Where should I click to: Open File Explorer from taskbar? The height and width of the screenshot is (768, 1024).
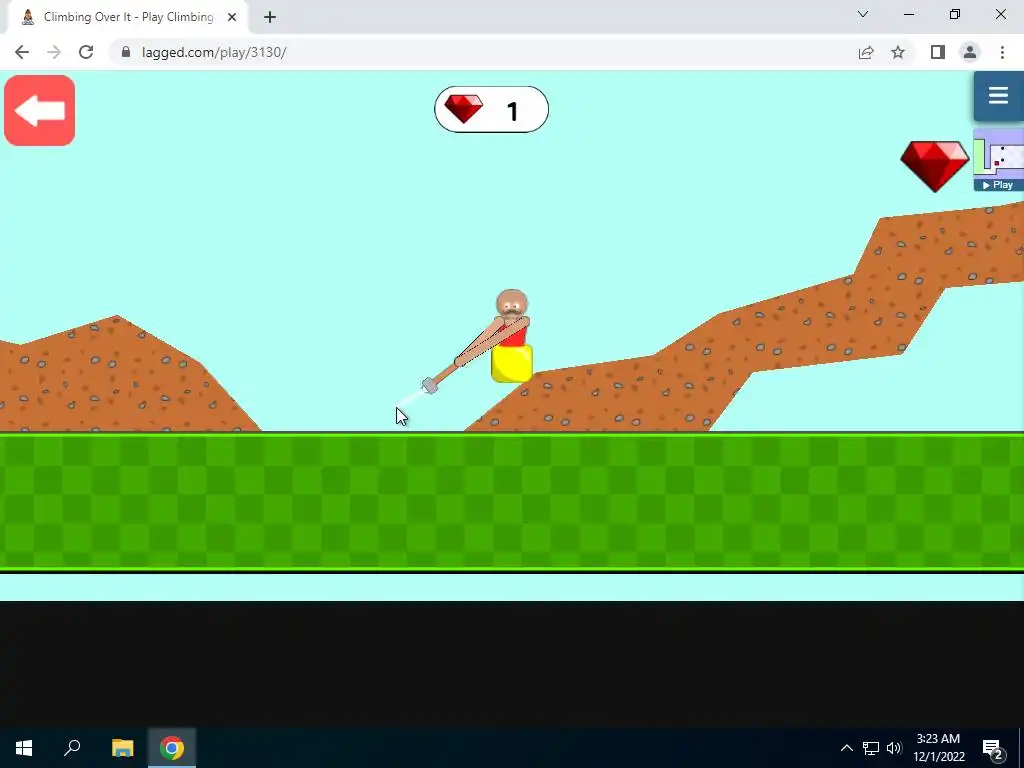click(x=122, y=748)
